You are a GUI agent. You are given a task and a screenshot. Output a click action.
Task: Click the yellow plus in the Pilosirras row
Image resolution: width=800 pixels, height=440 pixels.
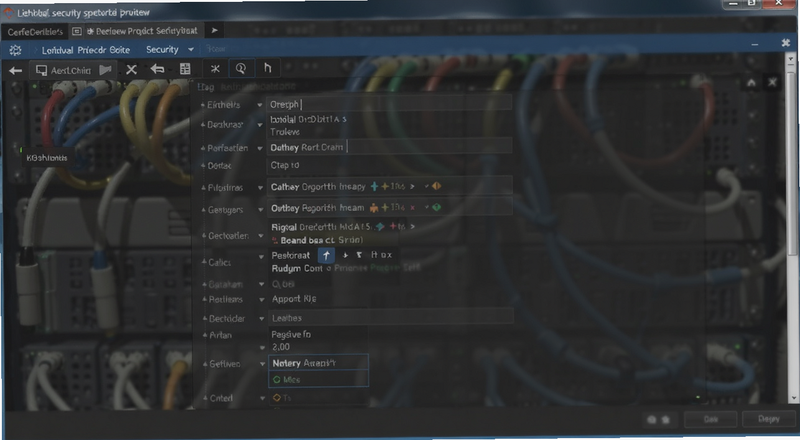coord(385,187)
